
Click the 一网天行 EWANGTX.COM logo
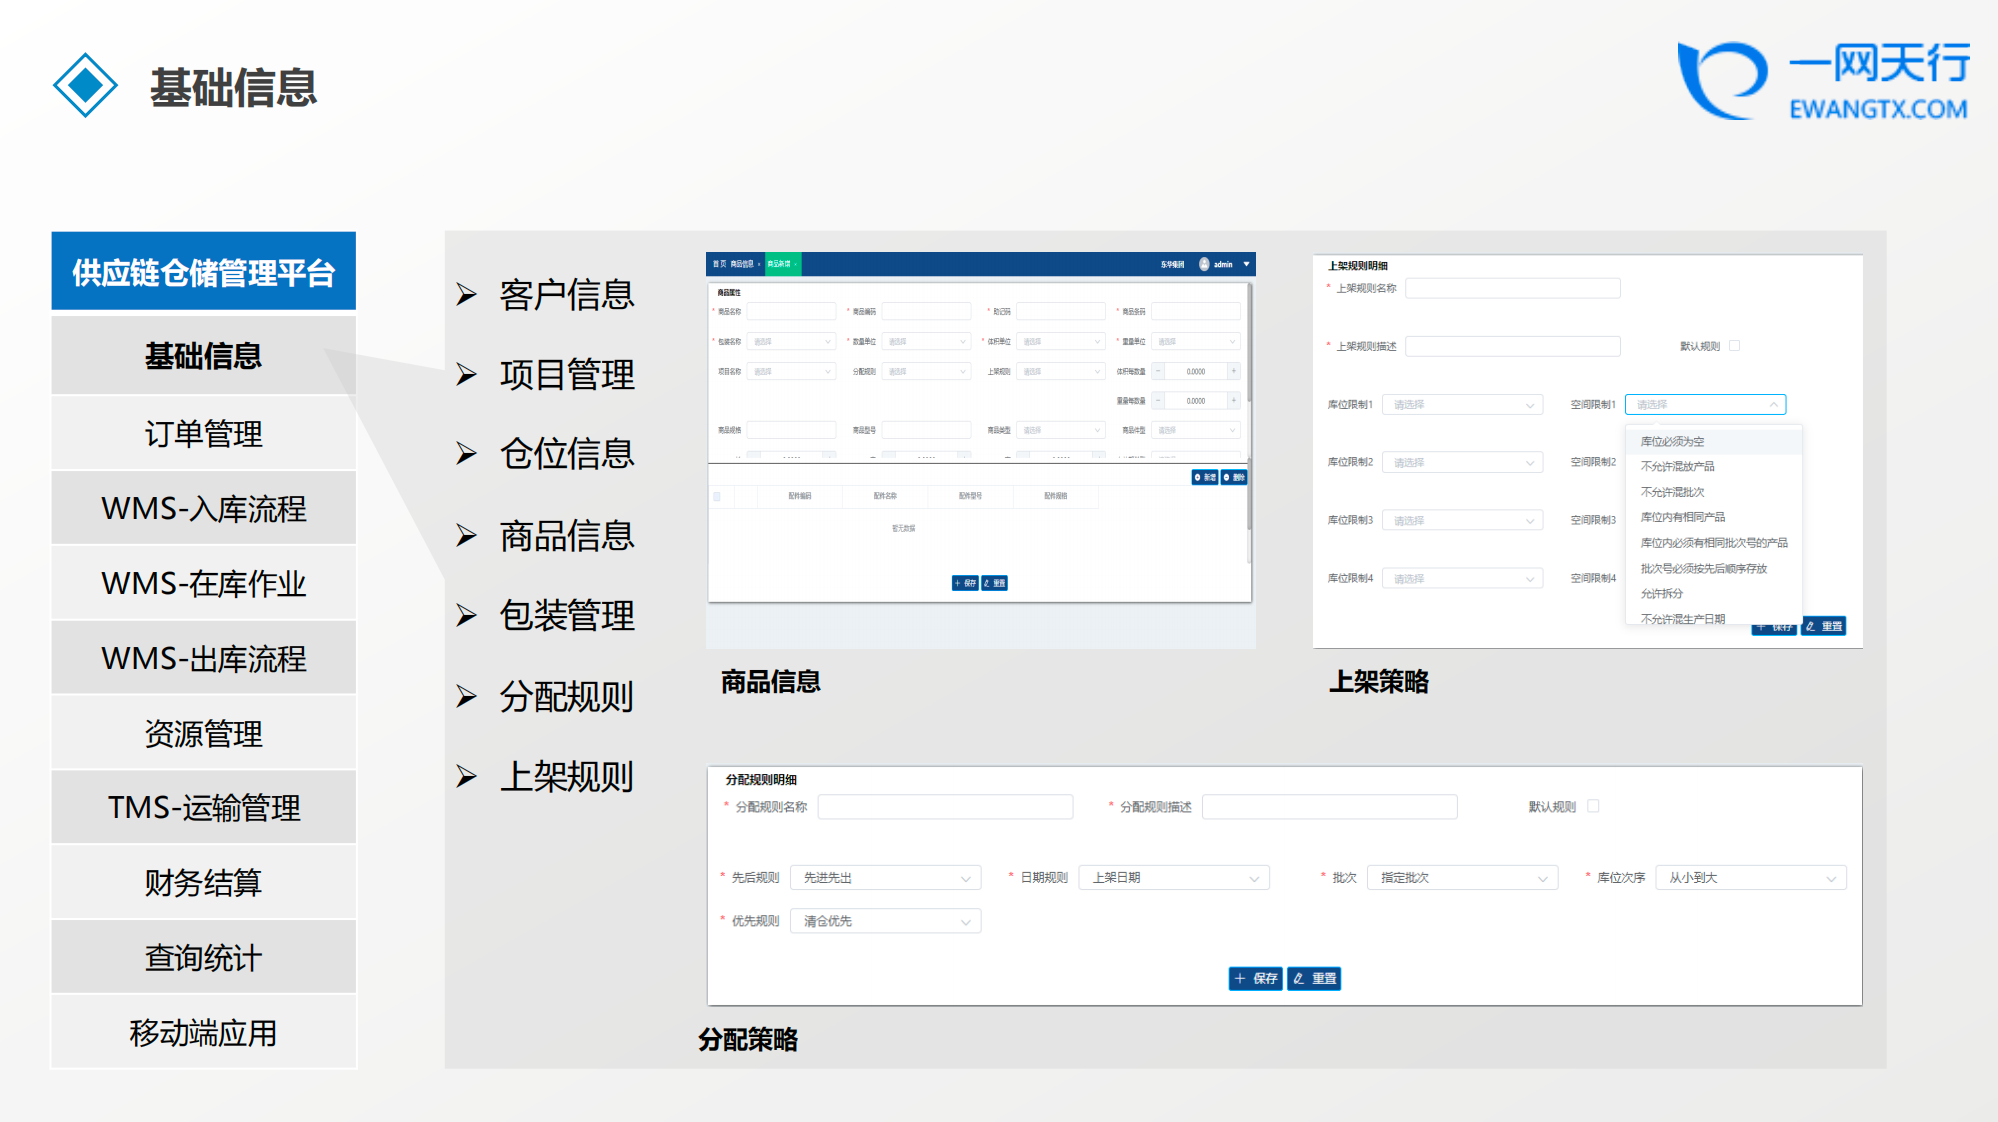tap(1823, 80)
